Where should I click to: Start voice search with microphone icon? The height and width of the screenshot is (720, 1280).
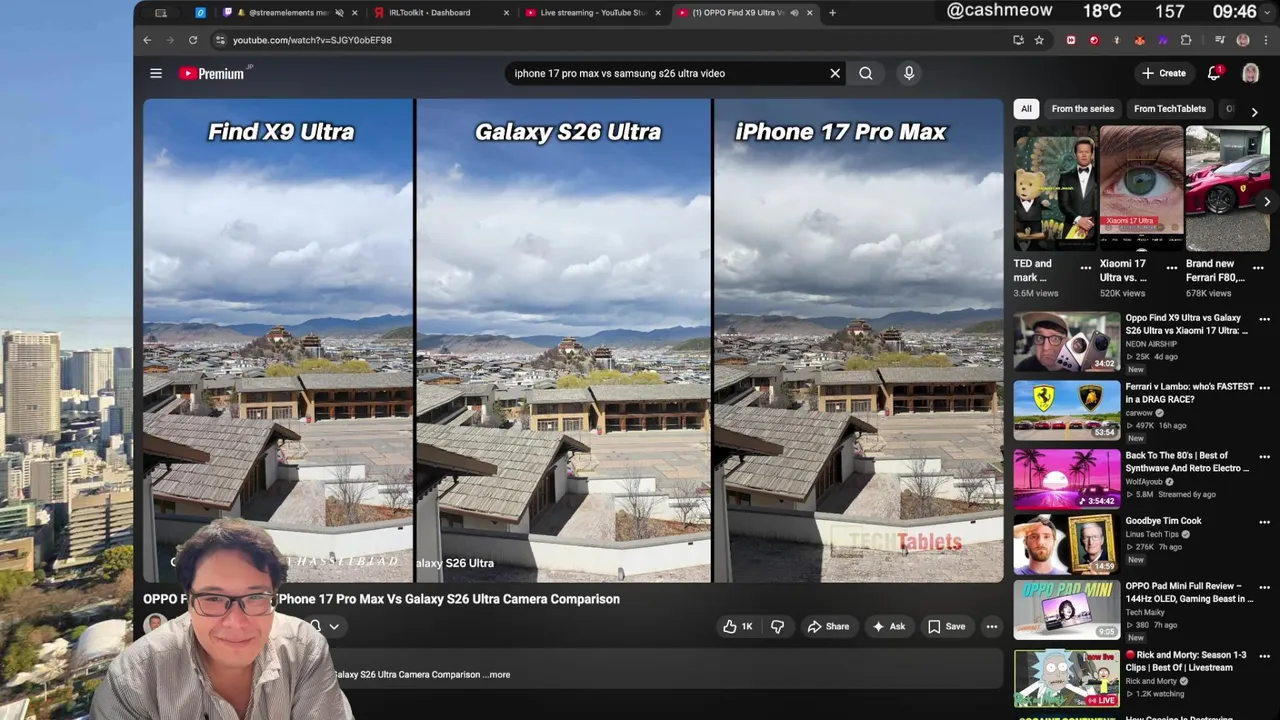click(x=909, y=73)
